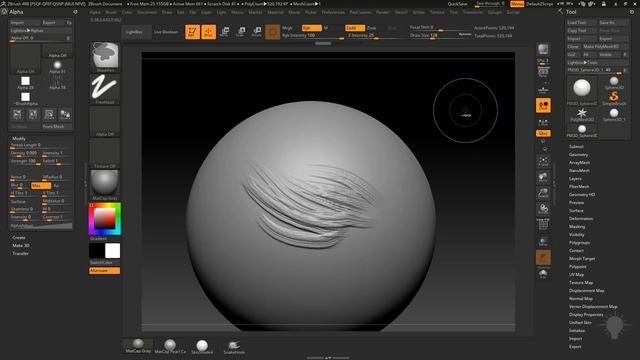This screenshot has width=640, height=360.
Task: Select the Sphere3D_1 tool
Action: 614,114
